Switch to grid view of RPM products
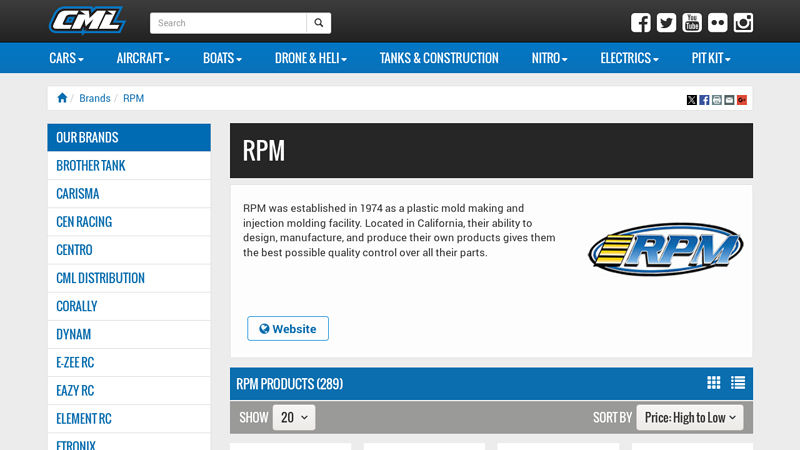Screen dimensions: 800x450 tap(714, 383)
